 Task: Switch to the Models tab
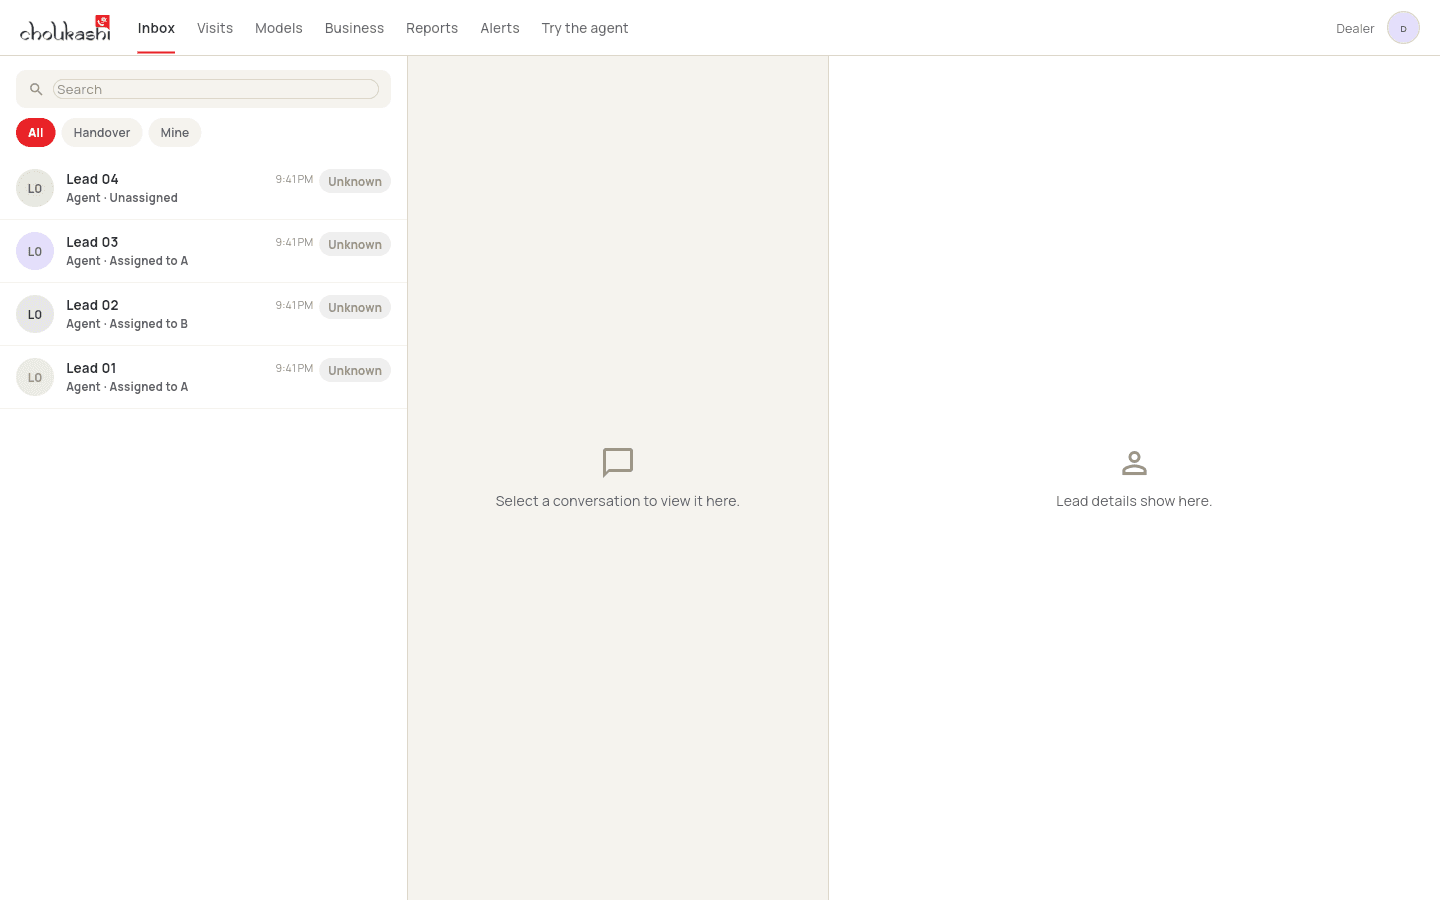point(279,28)
